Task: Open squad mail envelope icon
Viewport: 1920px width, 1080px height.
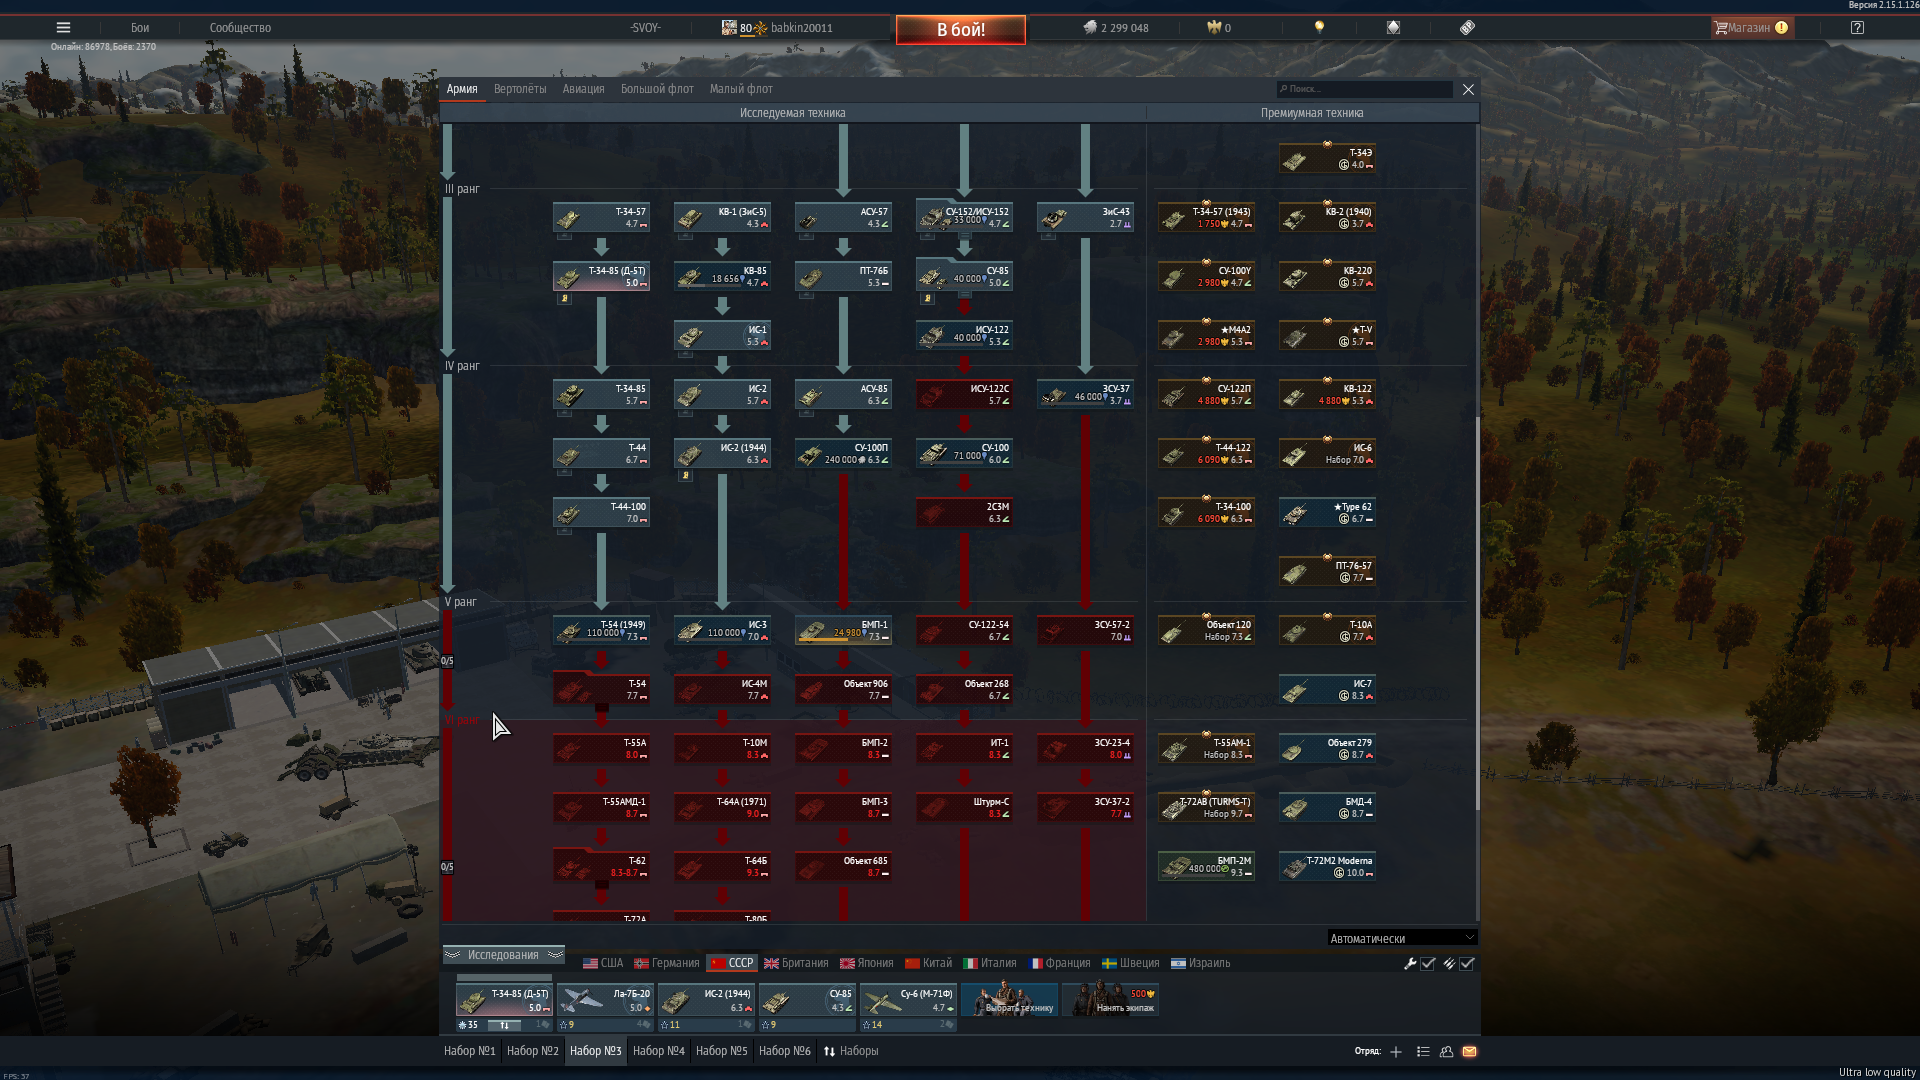Action: (1469, 1051)
